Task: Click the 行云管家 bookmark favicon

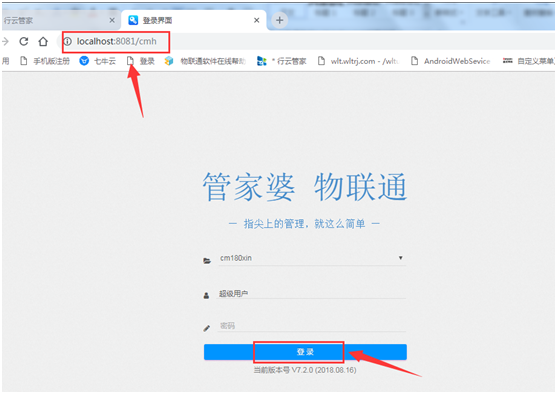Action: pyautogui.click(x=262, y=61)
